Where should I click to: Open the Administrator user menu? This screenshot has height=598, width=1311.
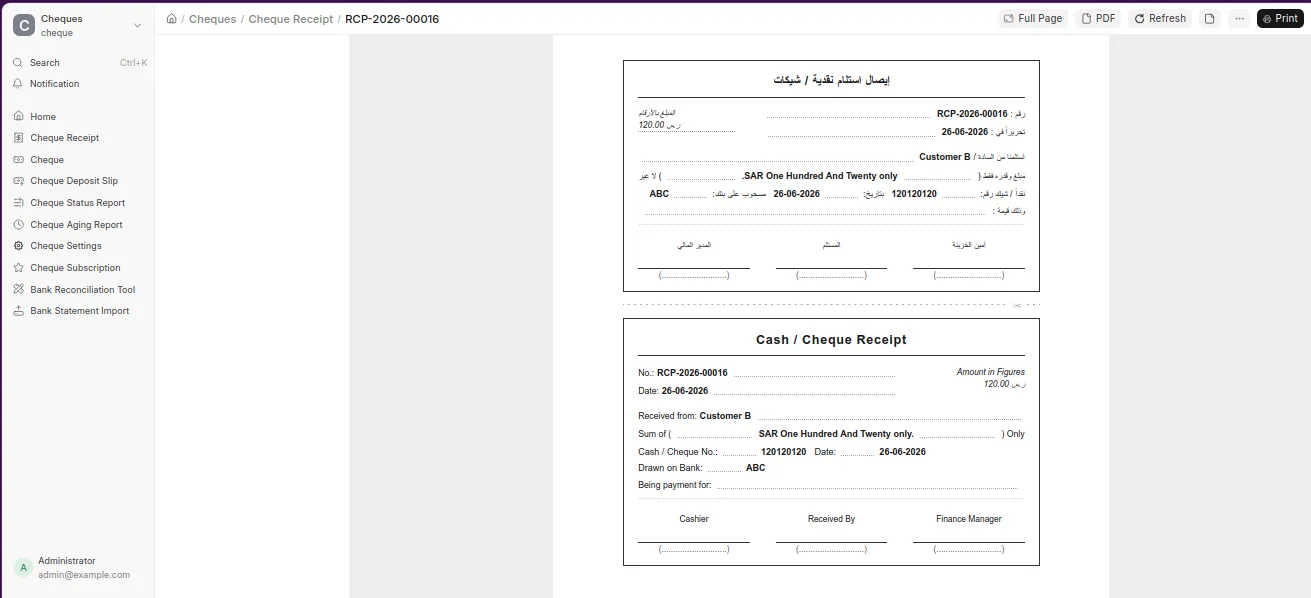tap(78, 567)
